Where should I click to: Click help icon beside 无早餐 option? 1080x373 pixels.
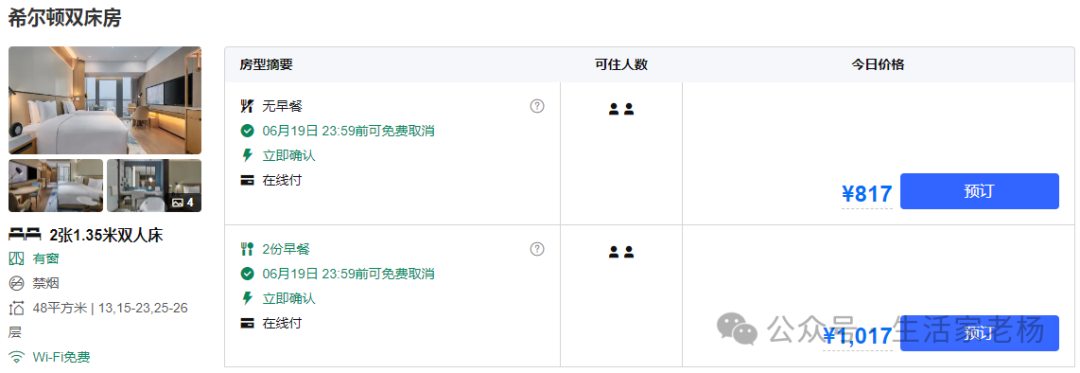point(537,106)
